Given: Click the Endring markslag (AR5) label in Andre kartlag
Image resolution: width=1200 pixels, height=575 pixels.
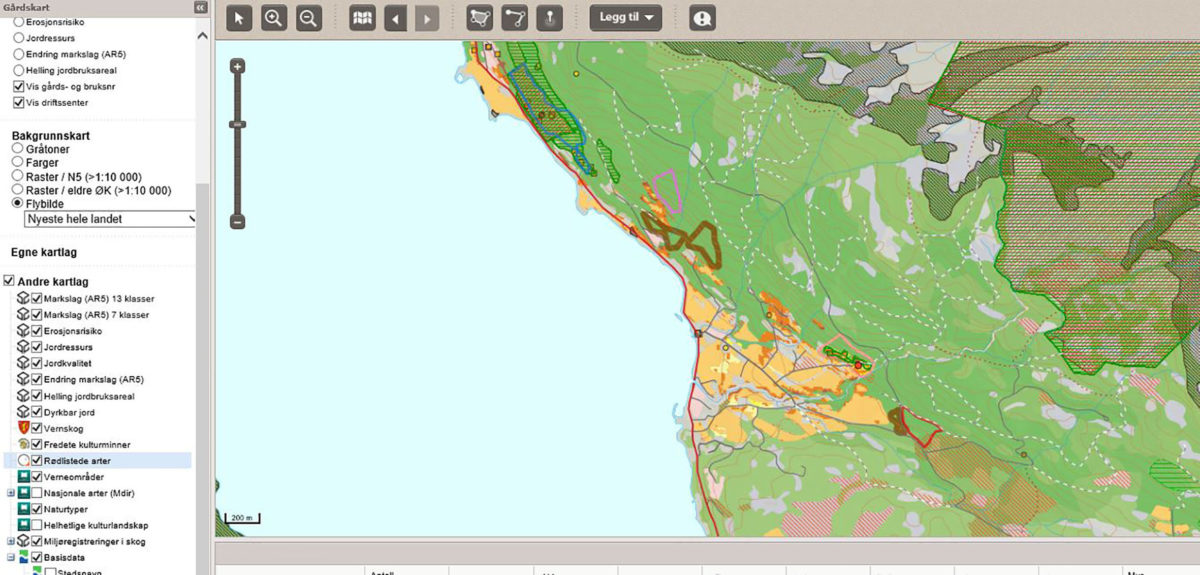Looking at the screenshot, I should [94, 380].
